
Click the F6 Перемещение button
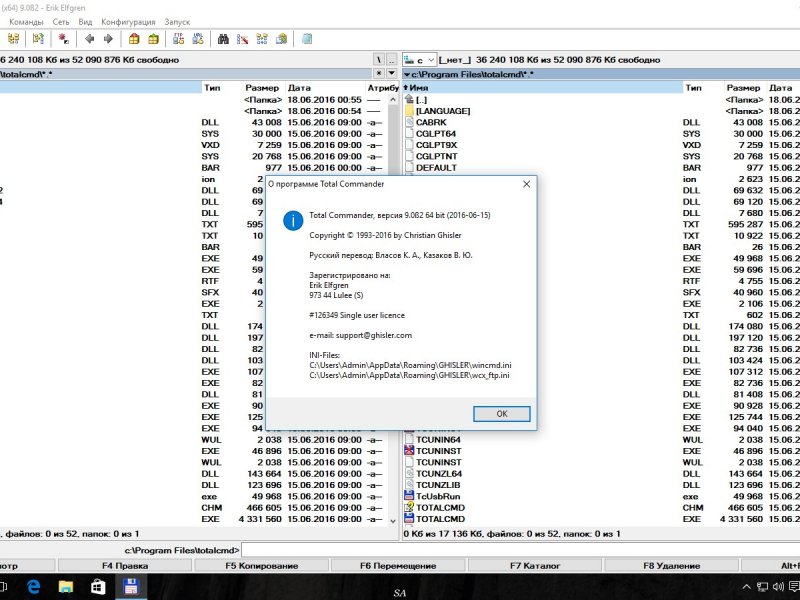398,565
